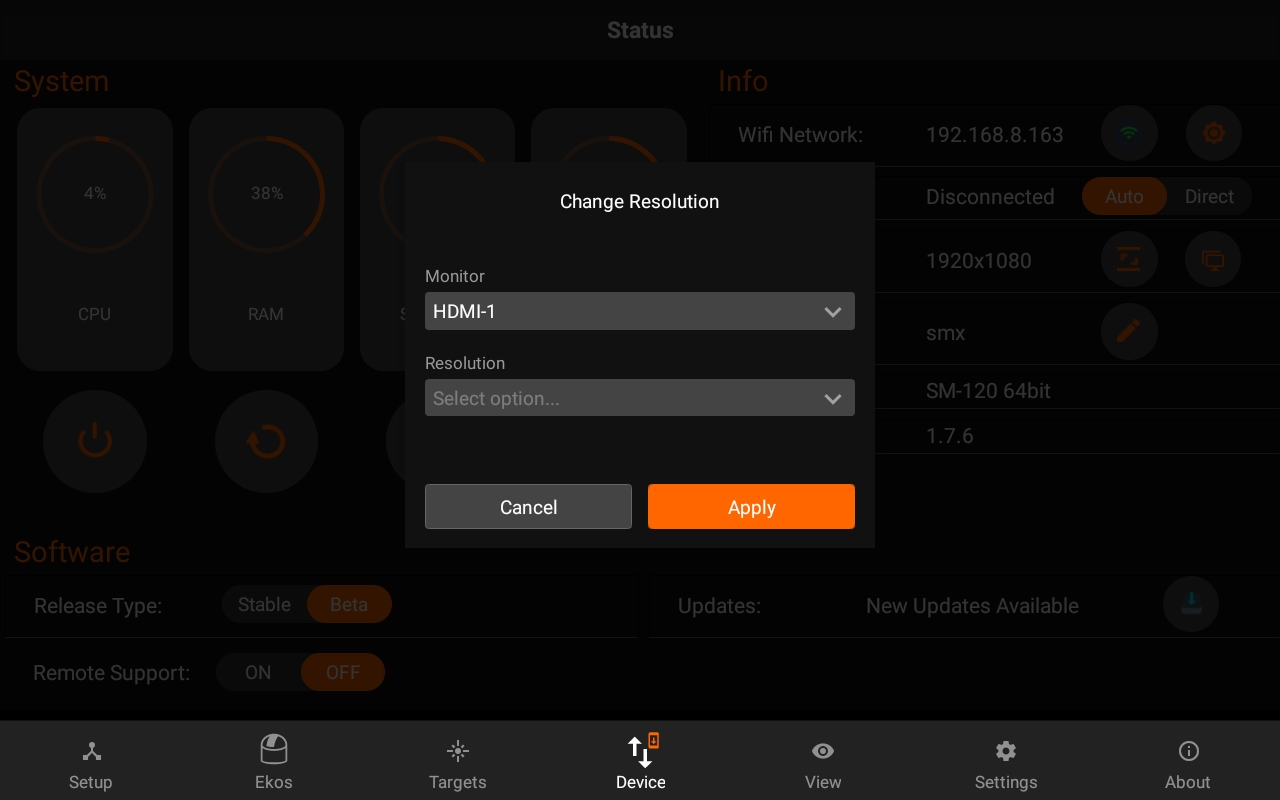Click the monitor icon beside 1920x1080

point(1214,261)
